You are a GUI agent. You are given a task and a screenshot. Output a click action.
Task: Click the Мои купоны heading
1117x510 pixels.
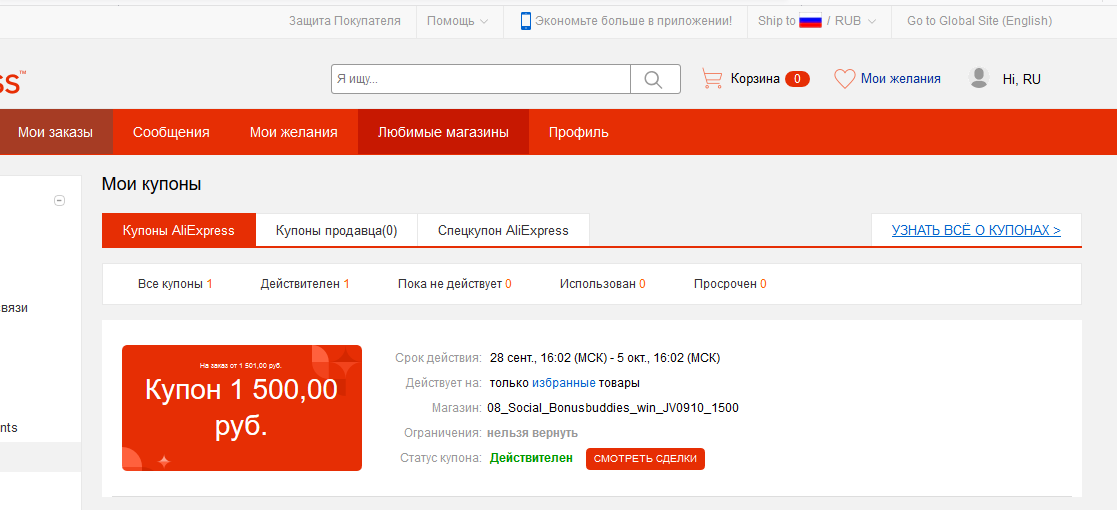[152, 184]
